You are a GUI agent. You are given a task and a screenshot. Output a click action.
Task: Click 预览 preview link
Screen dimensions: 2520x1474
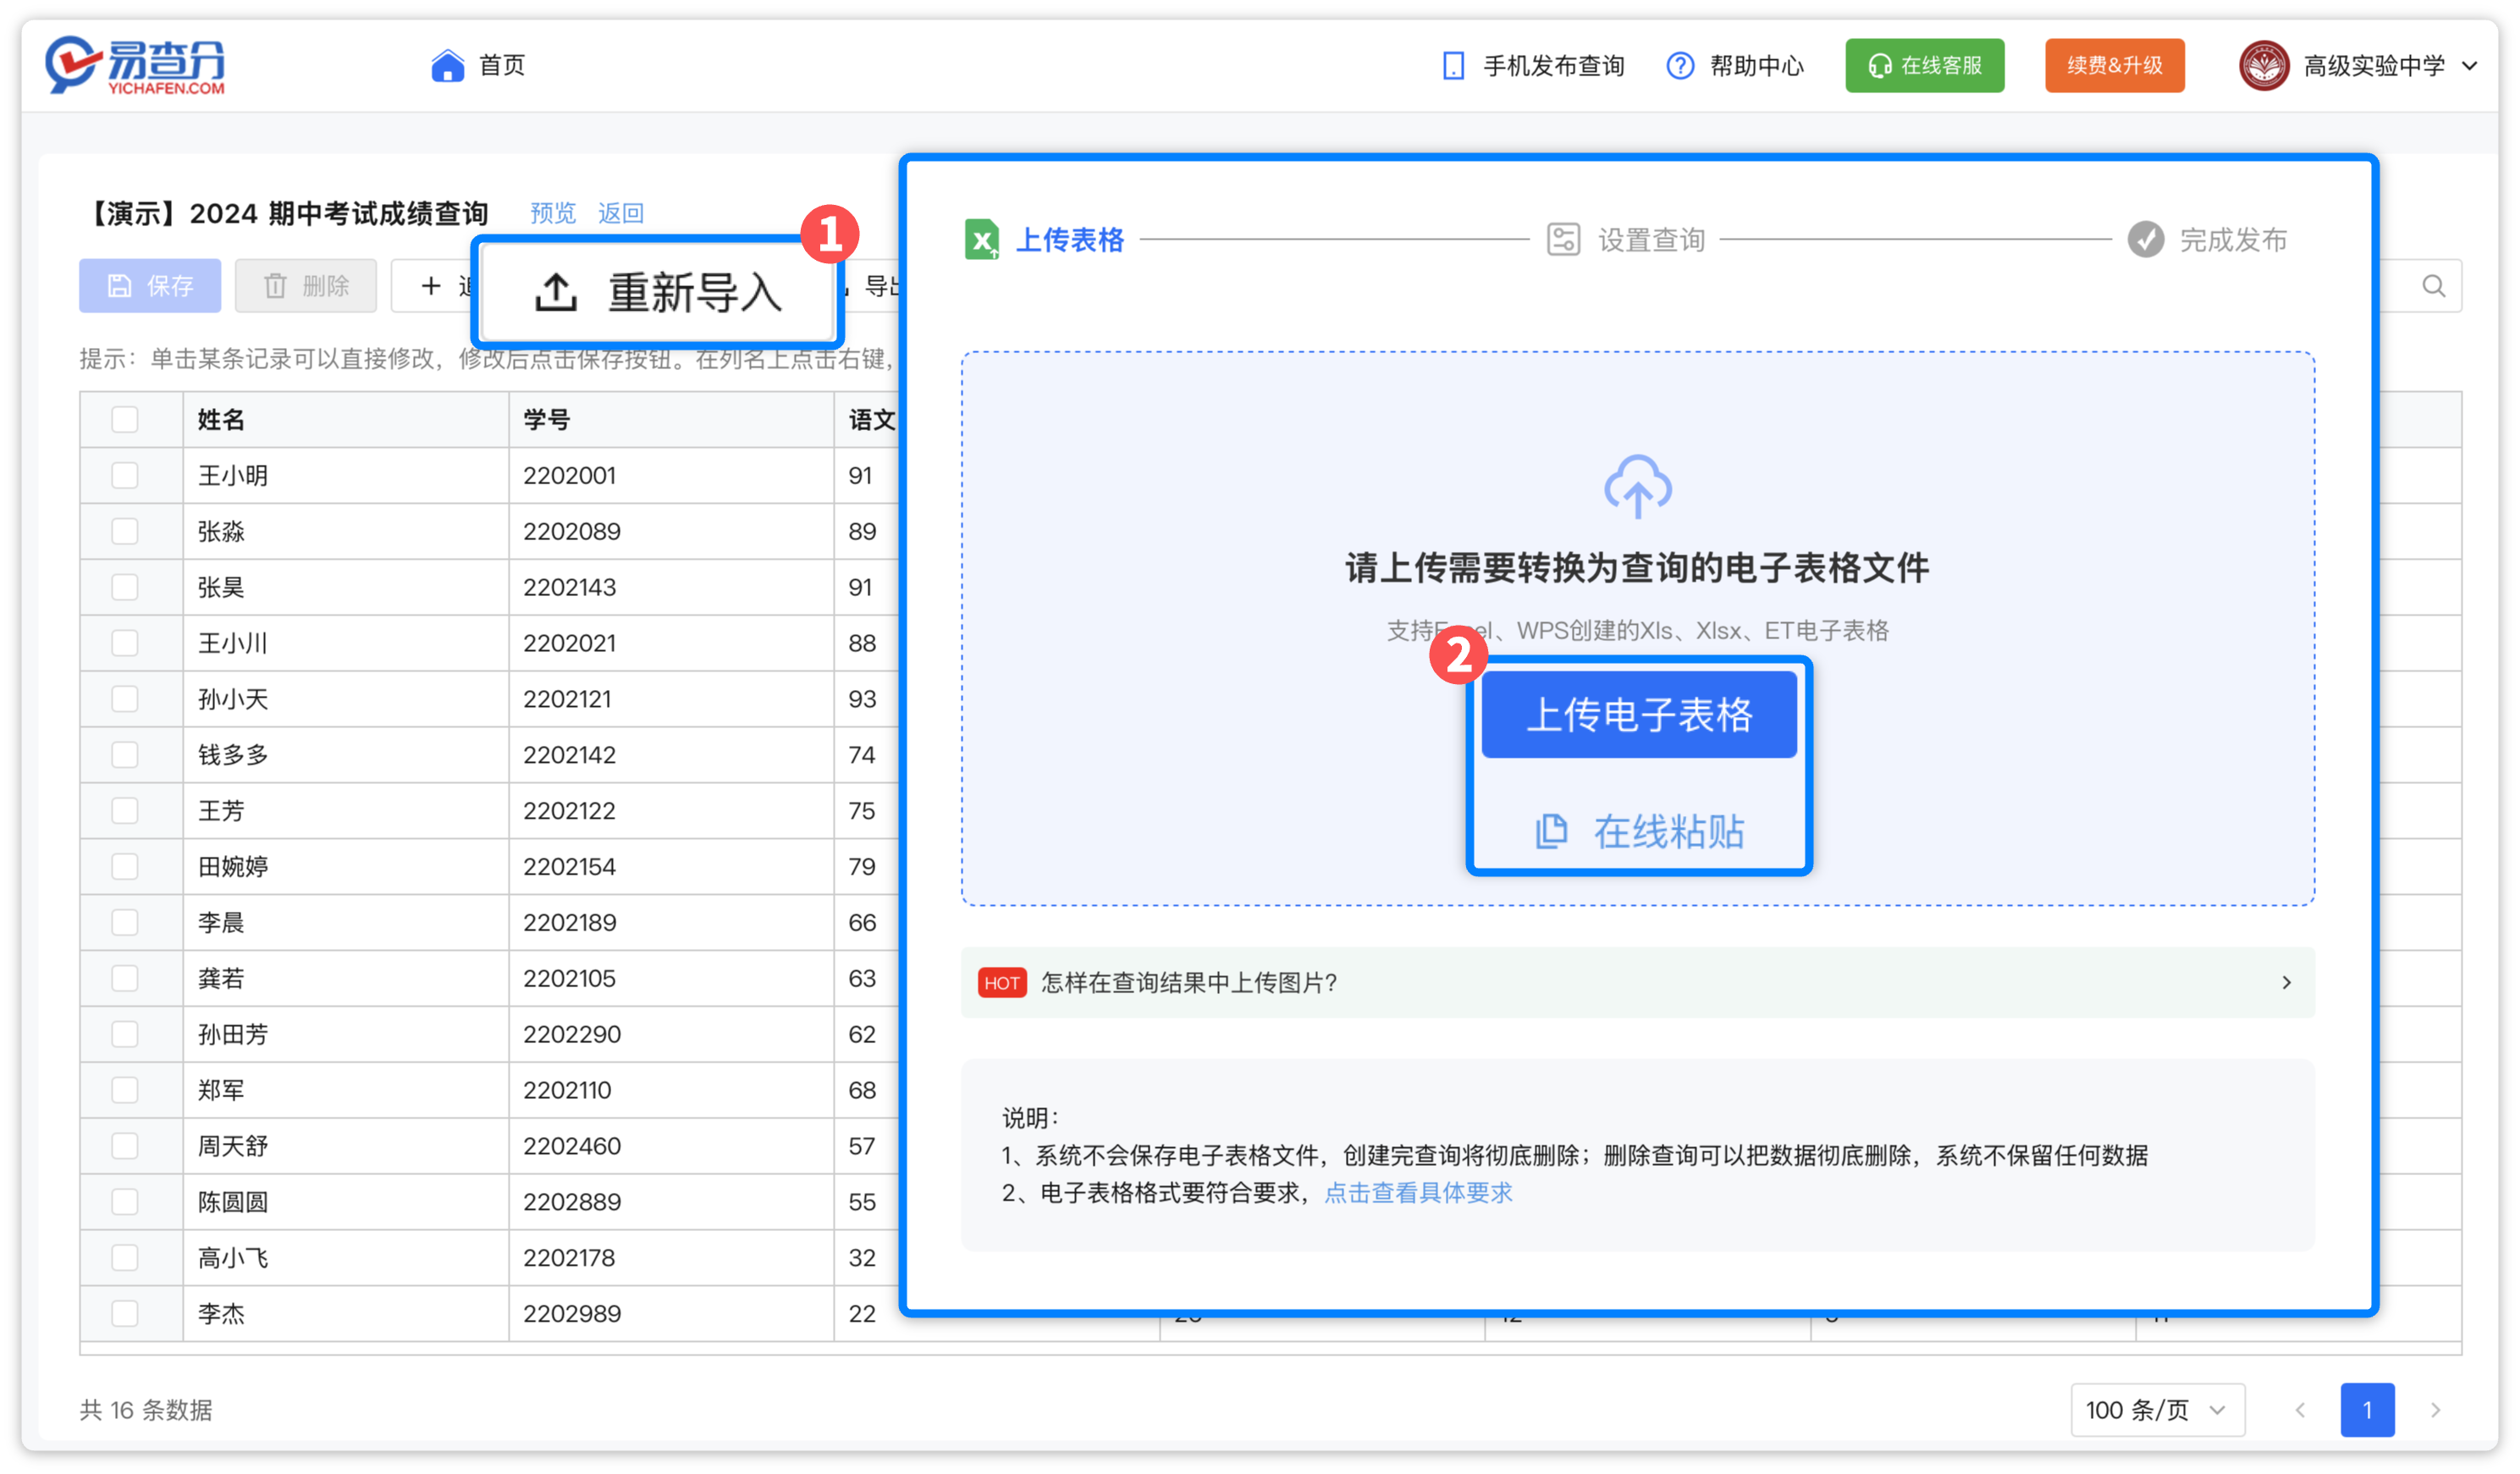(x=549, y=211)
